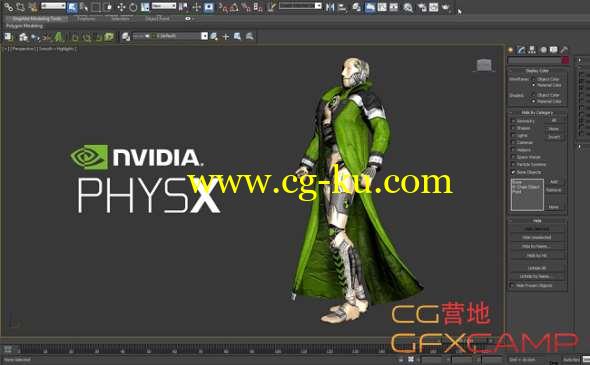Open the Rendered Frame Window icon
The image size is (590, 365).
pos(434,7)
